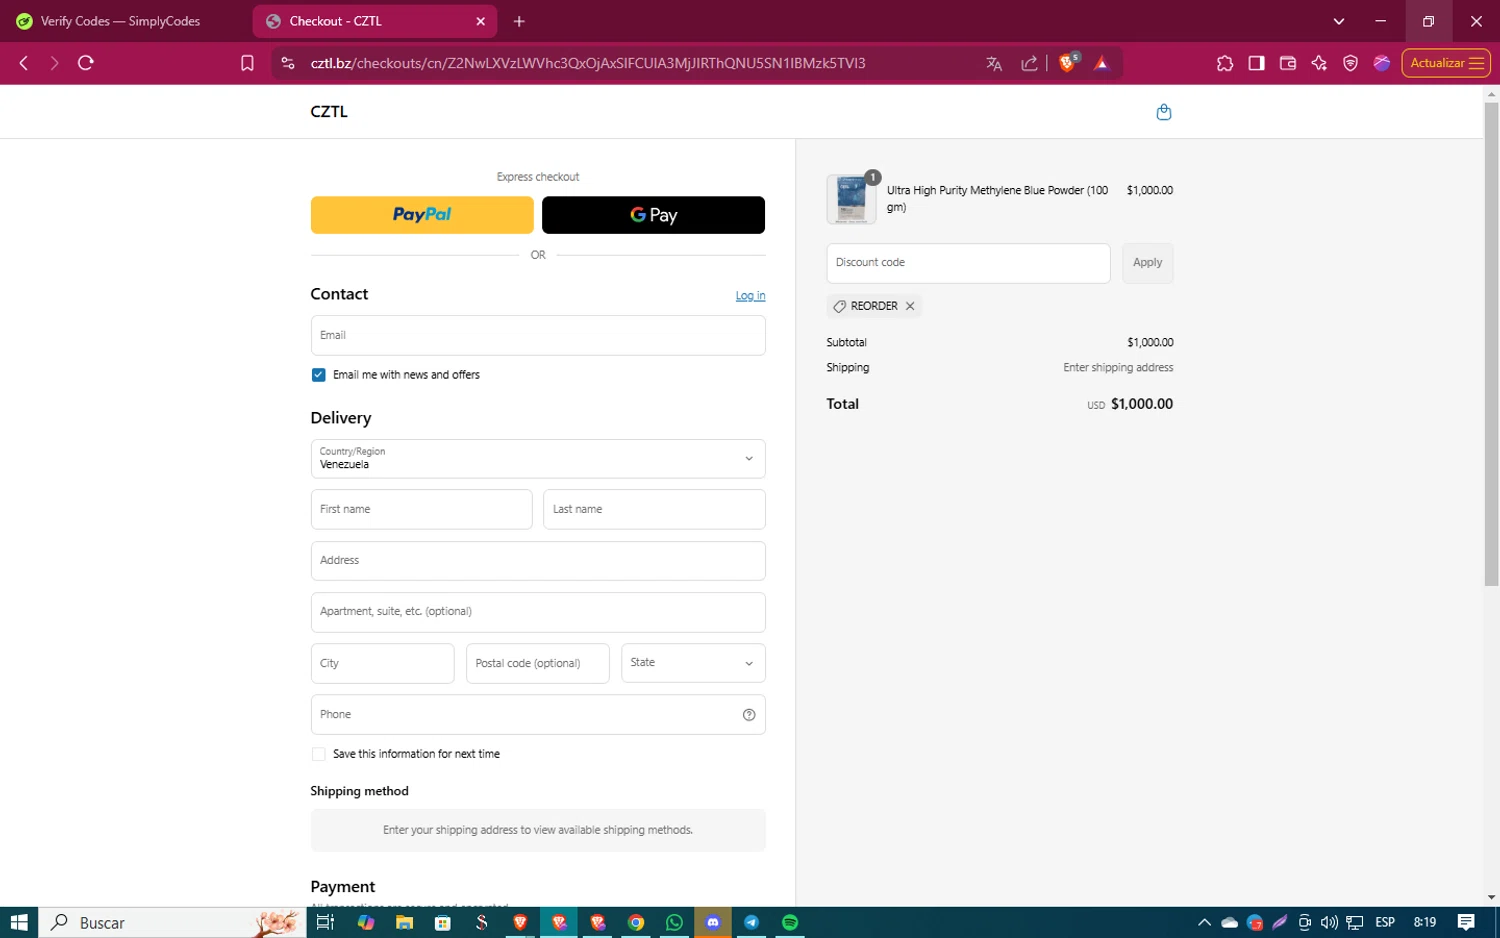The width and height of the screenshot is (1500, 938).
Task: Click the profile avatar icon
Action: [x=1382, y=63]
